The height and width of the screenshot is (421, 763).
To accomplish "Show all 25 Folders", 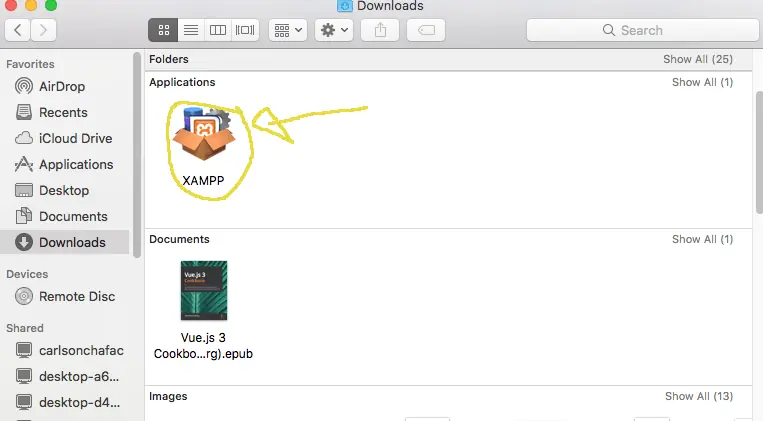I will click(697, 59).
